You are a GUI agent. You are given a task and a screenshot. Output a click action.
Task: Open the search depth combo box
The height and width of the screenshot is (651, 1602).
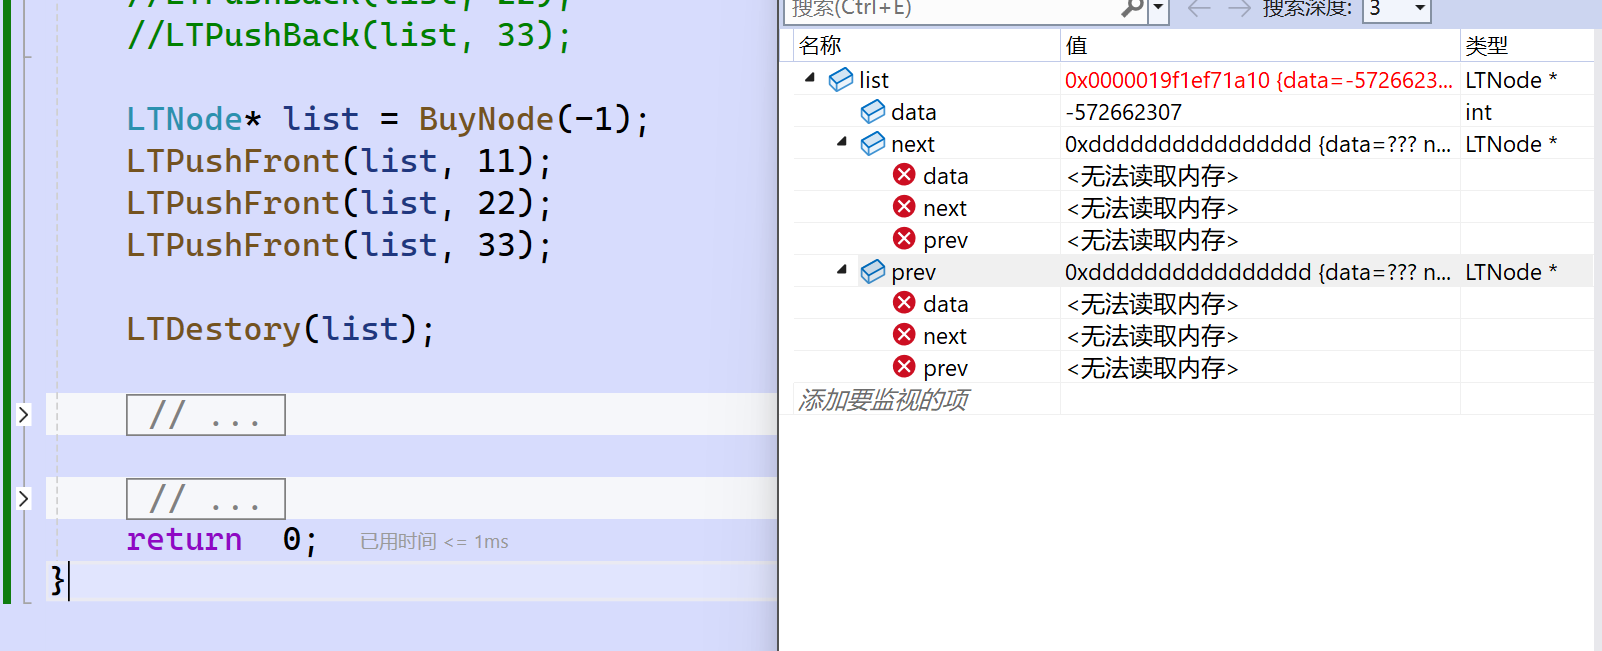click(1397, 9)
